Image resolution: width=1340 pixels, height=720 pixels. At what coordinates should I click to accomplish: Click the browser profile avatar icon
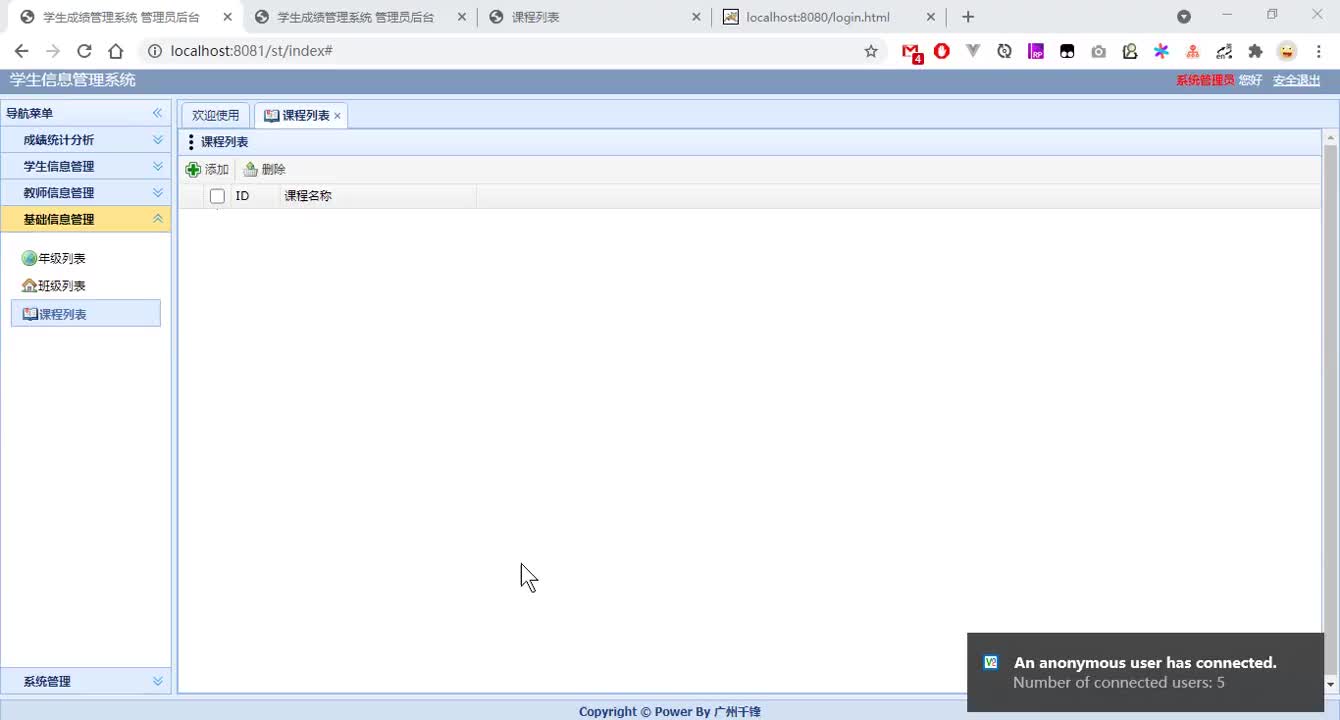pyautogui.click(x=1287, y=51)
